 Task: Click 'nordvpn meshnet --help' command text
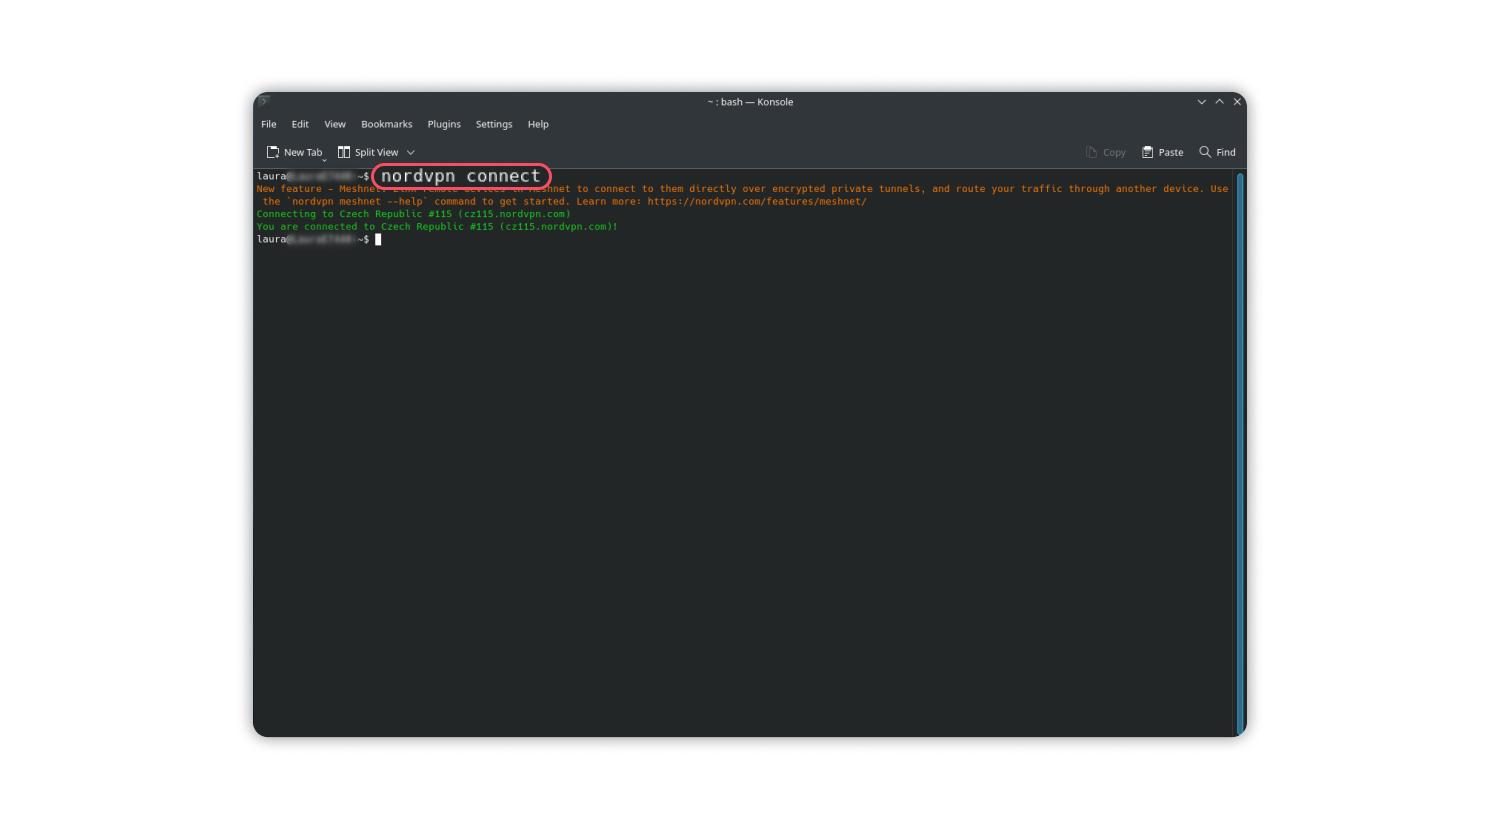pos(358,201)
